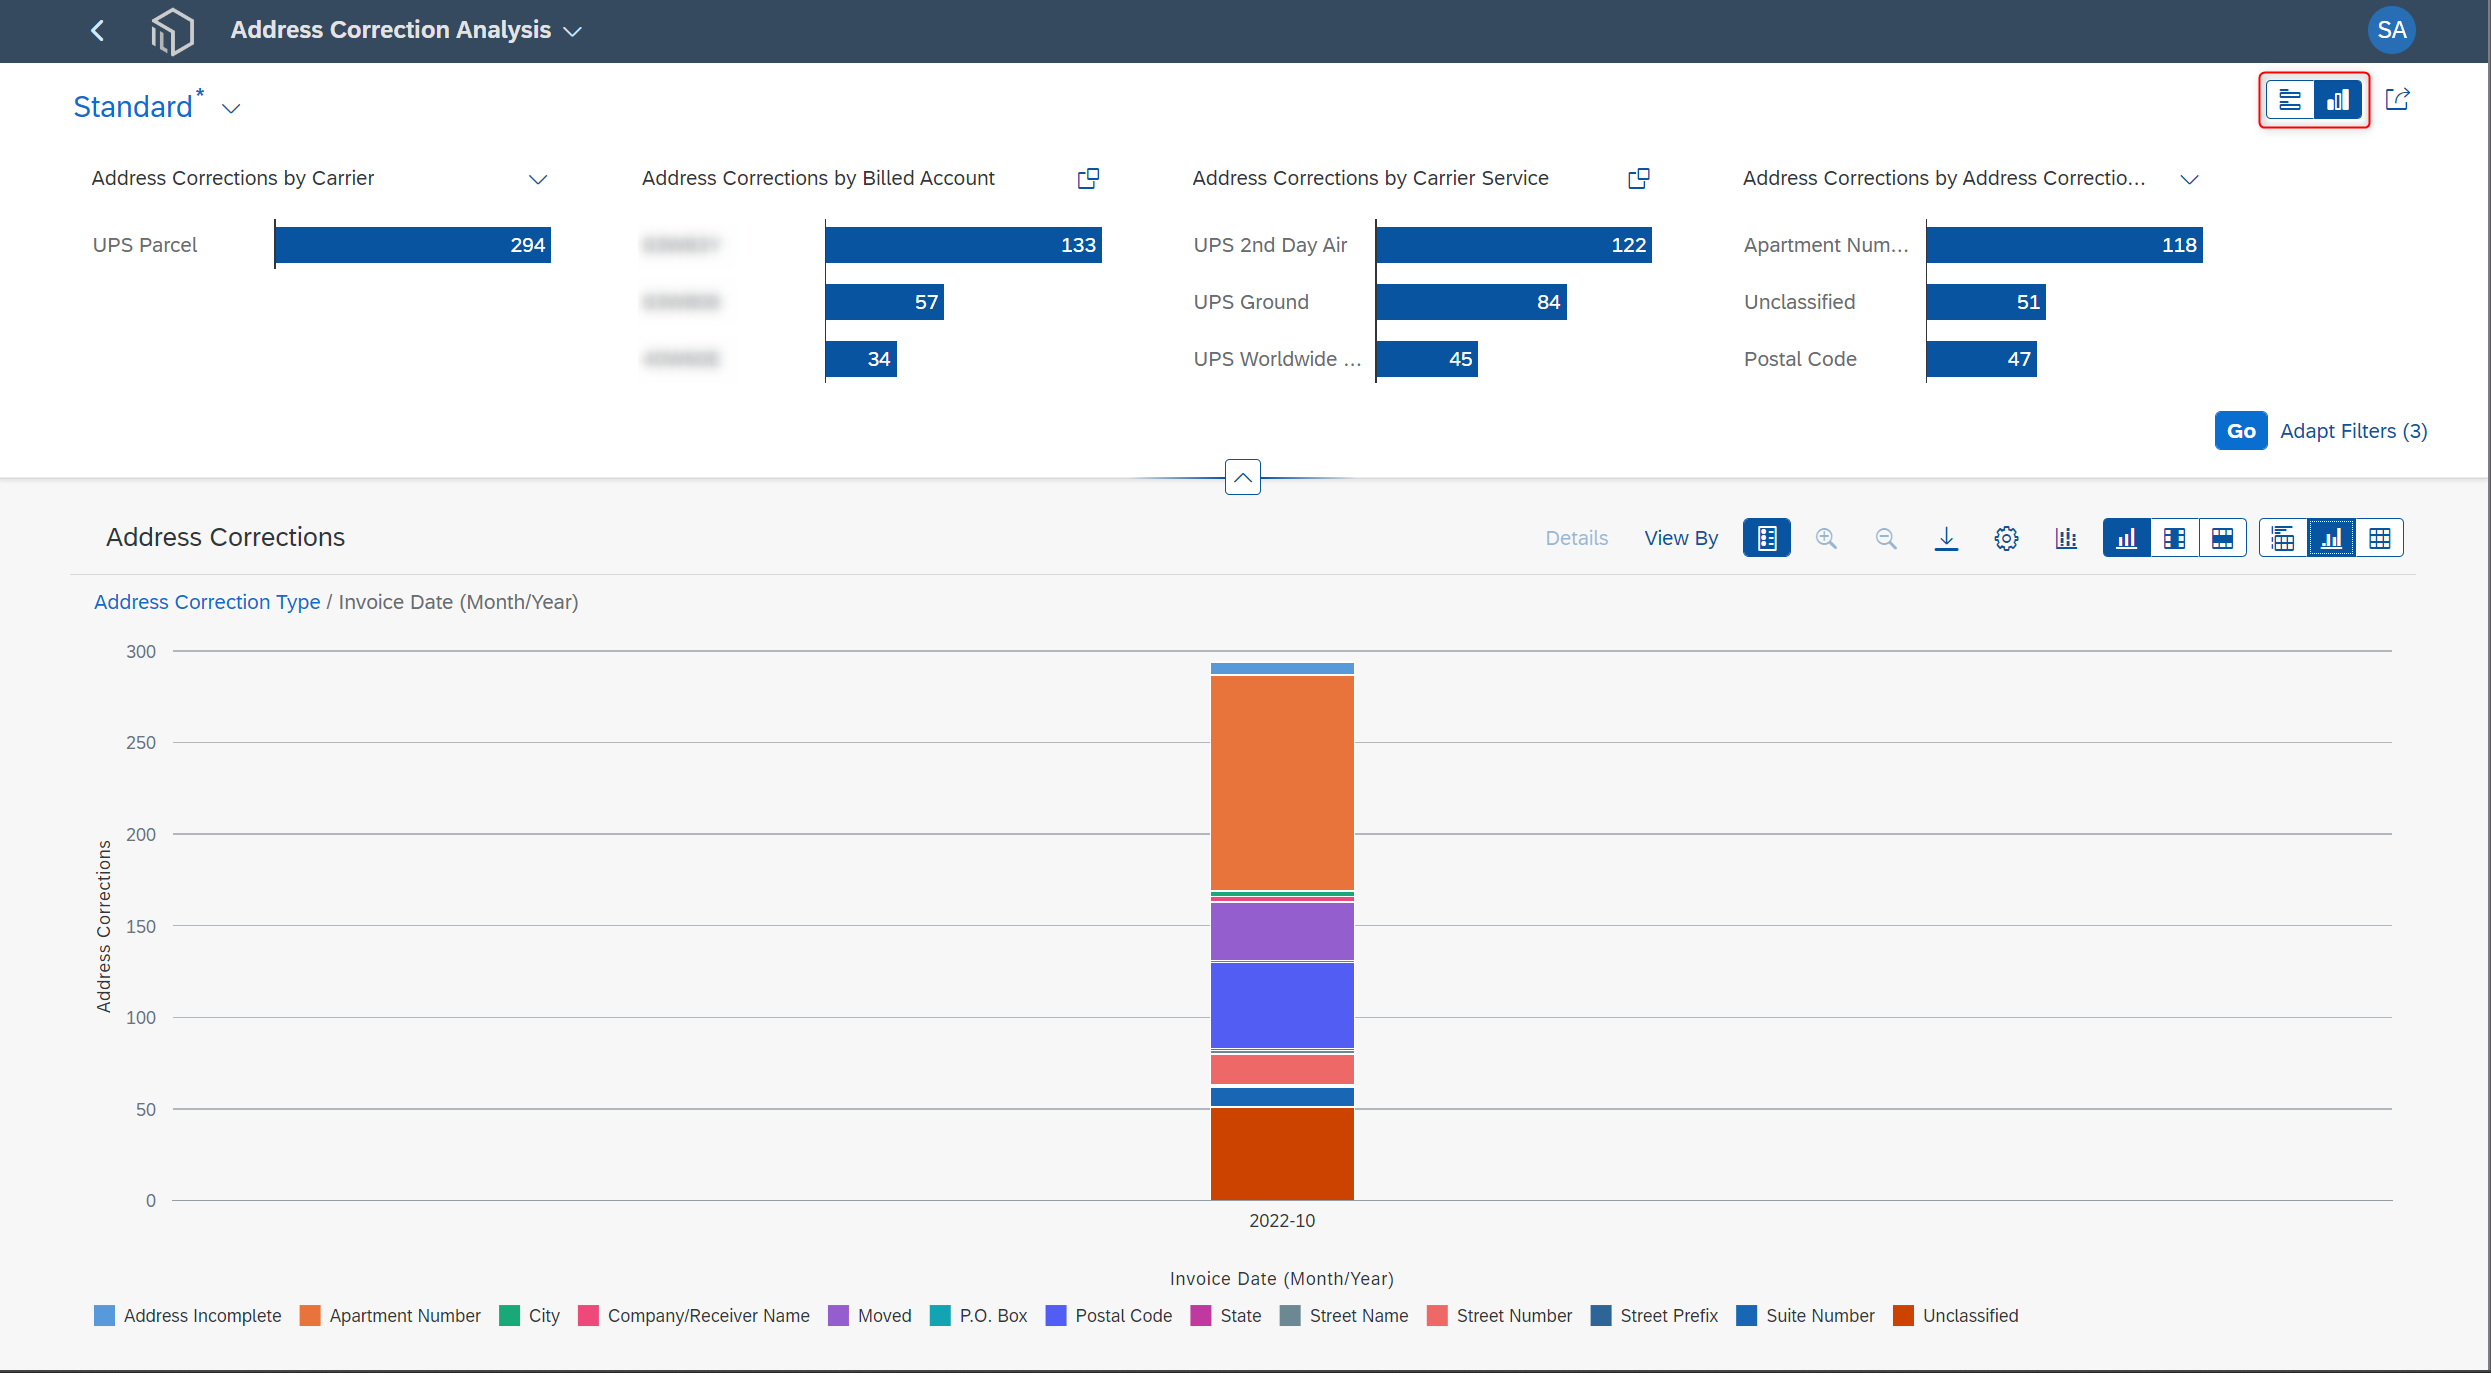Switch content to chart view
This screenshot has height=1373, width=2491.
tap(2331, 538)
